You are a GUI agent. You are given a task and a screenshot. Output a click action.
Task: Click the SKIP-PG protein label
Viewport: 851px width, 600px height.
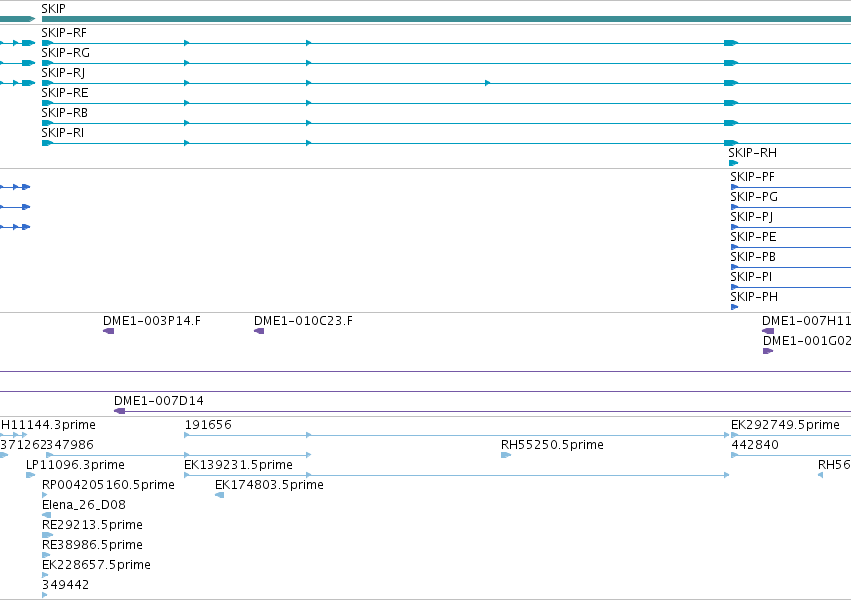coord(754,197)
